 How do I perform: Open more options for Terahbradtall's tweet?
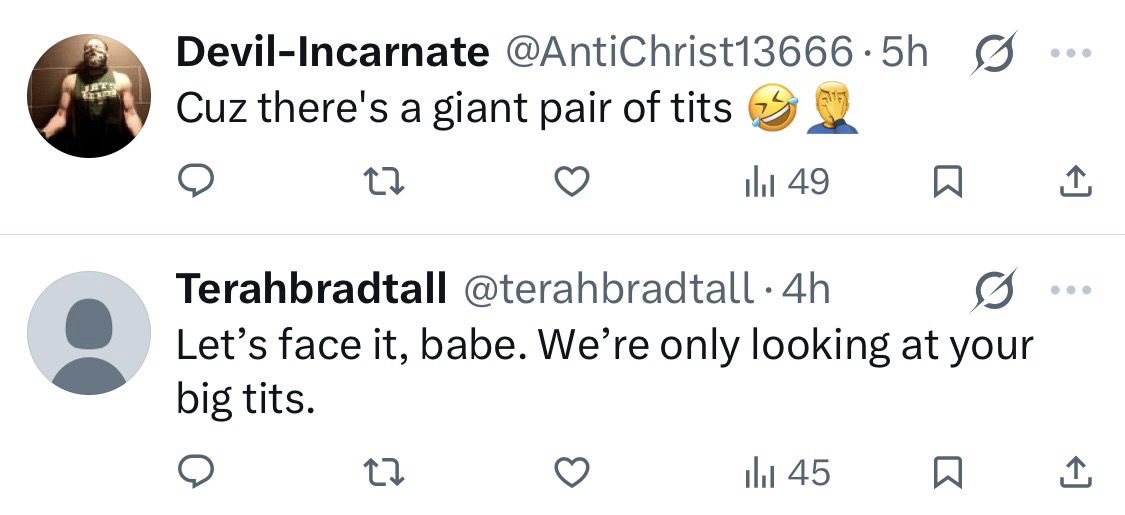point(1072,290)
